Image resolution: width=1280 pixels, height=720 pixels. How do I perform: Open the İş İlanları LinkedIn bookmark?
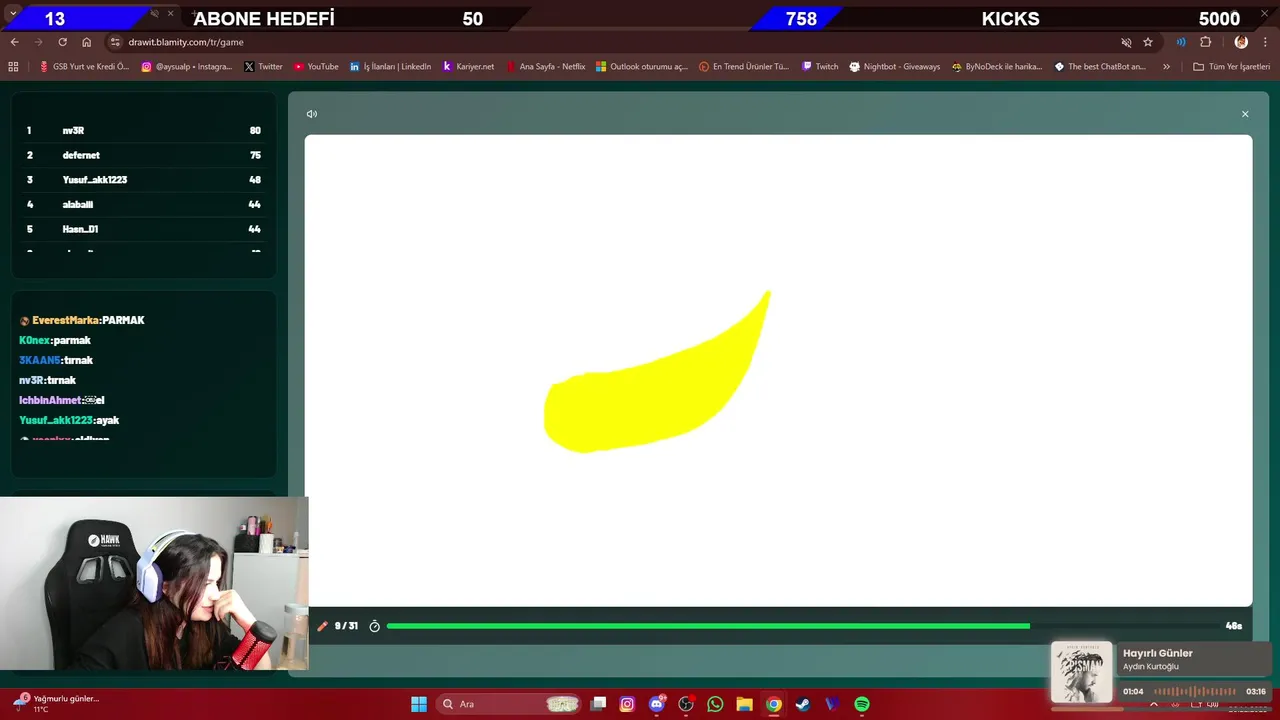point(390,67)
